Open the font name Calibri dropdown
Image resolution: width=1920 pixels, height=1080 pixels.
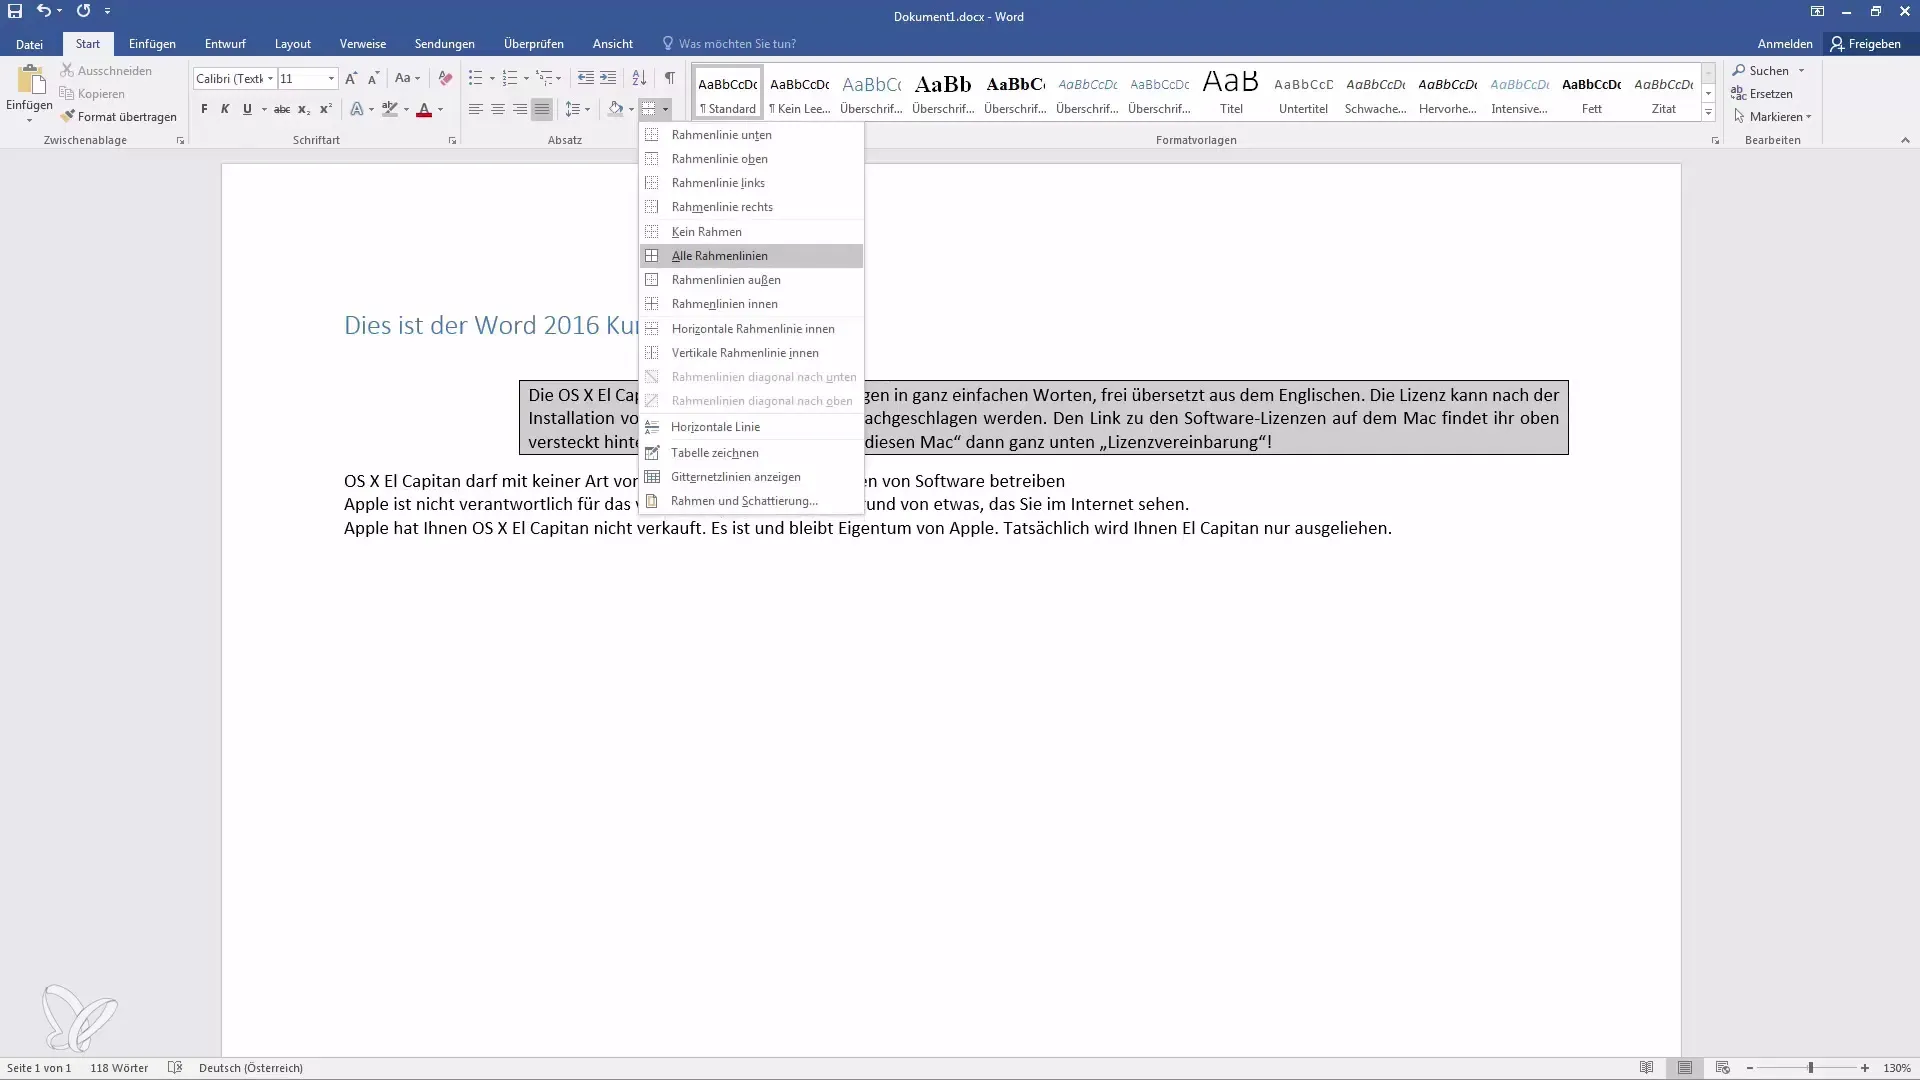pyautogui.click(x=270, y=78)
